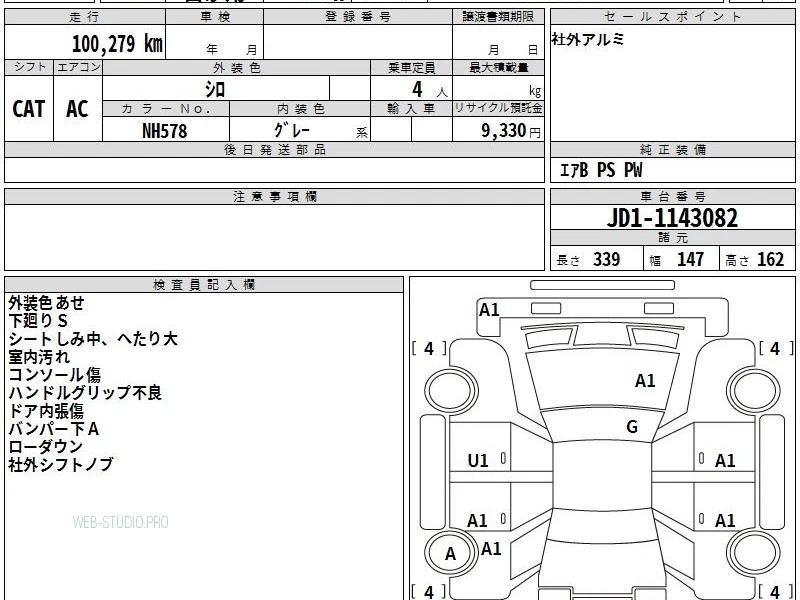
Task: Click inspector note コンソール傷
Action: pyautogui.click(x=55, y=374)
